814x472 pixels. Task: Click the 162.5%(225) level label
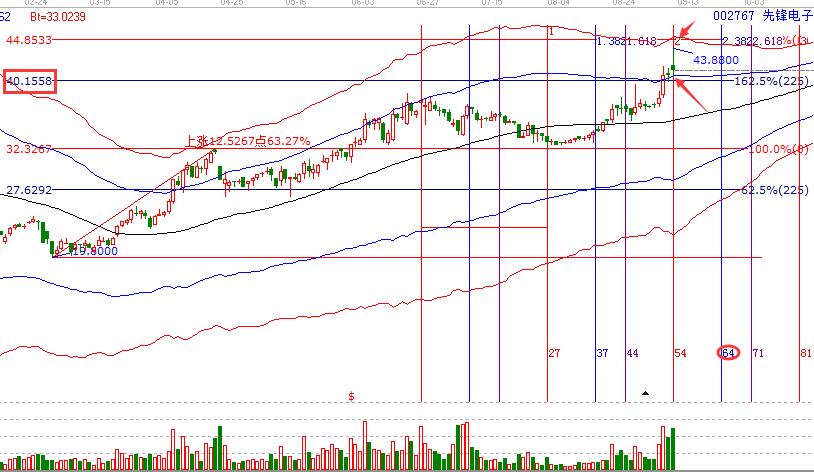(771, 80)
